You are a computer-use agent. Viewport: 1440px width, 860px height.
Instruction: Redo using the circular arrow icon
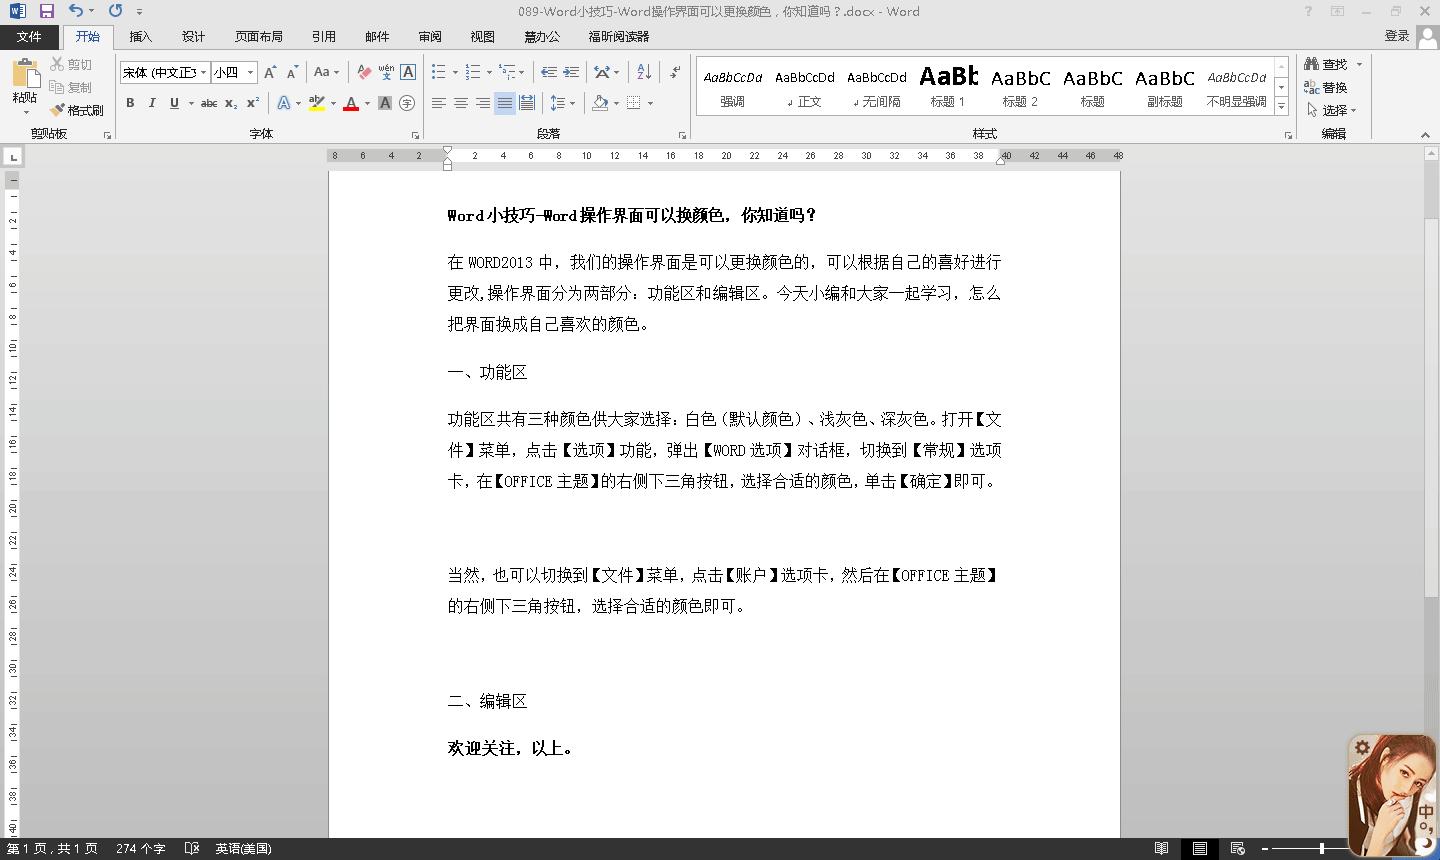coord(115,11)
